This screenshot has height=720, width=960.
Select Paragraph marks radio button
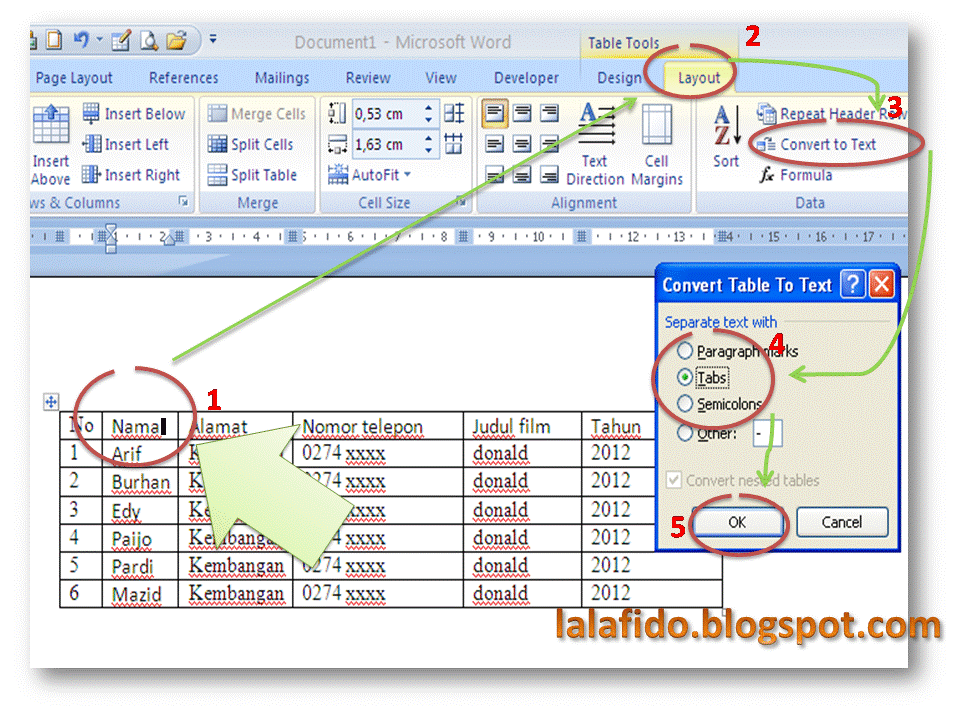(685, 351)
